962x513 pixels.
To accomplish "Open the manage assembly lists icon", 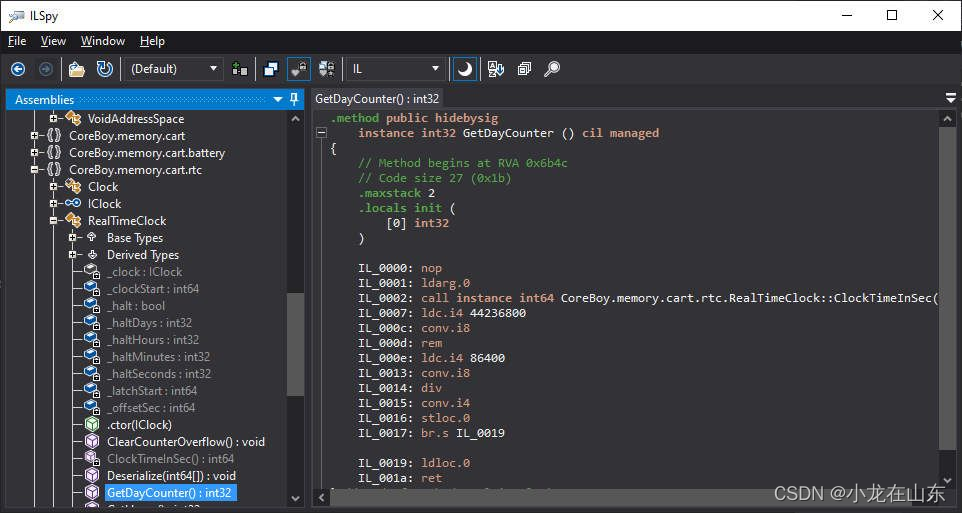I will pyautogui.click(x=240, y=69).
